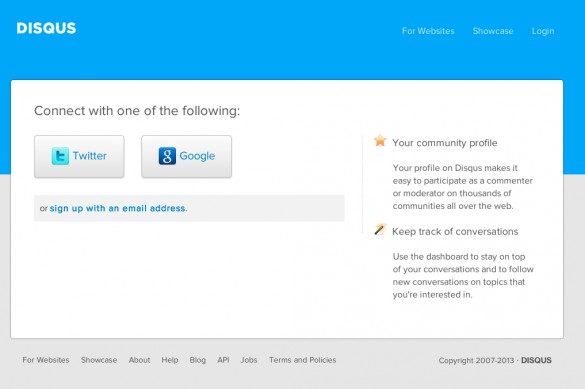
Task: Open API footer link
Action: tap(223, 360)
